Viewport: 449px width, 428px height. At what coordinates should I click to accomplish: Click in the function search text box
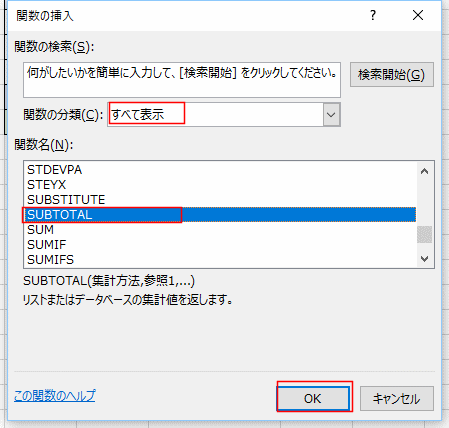pos(182,80)
